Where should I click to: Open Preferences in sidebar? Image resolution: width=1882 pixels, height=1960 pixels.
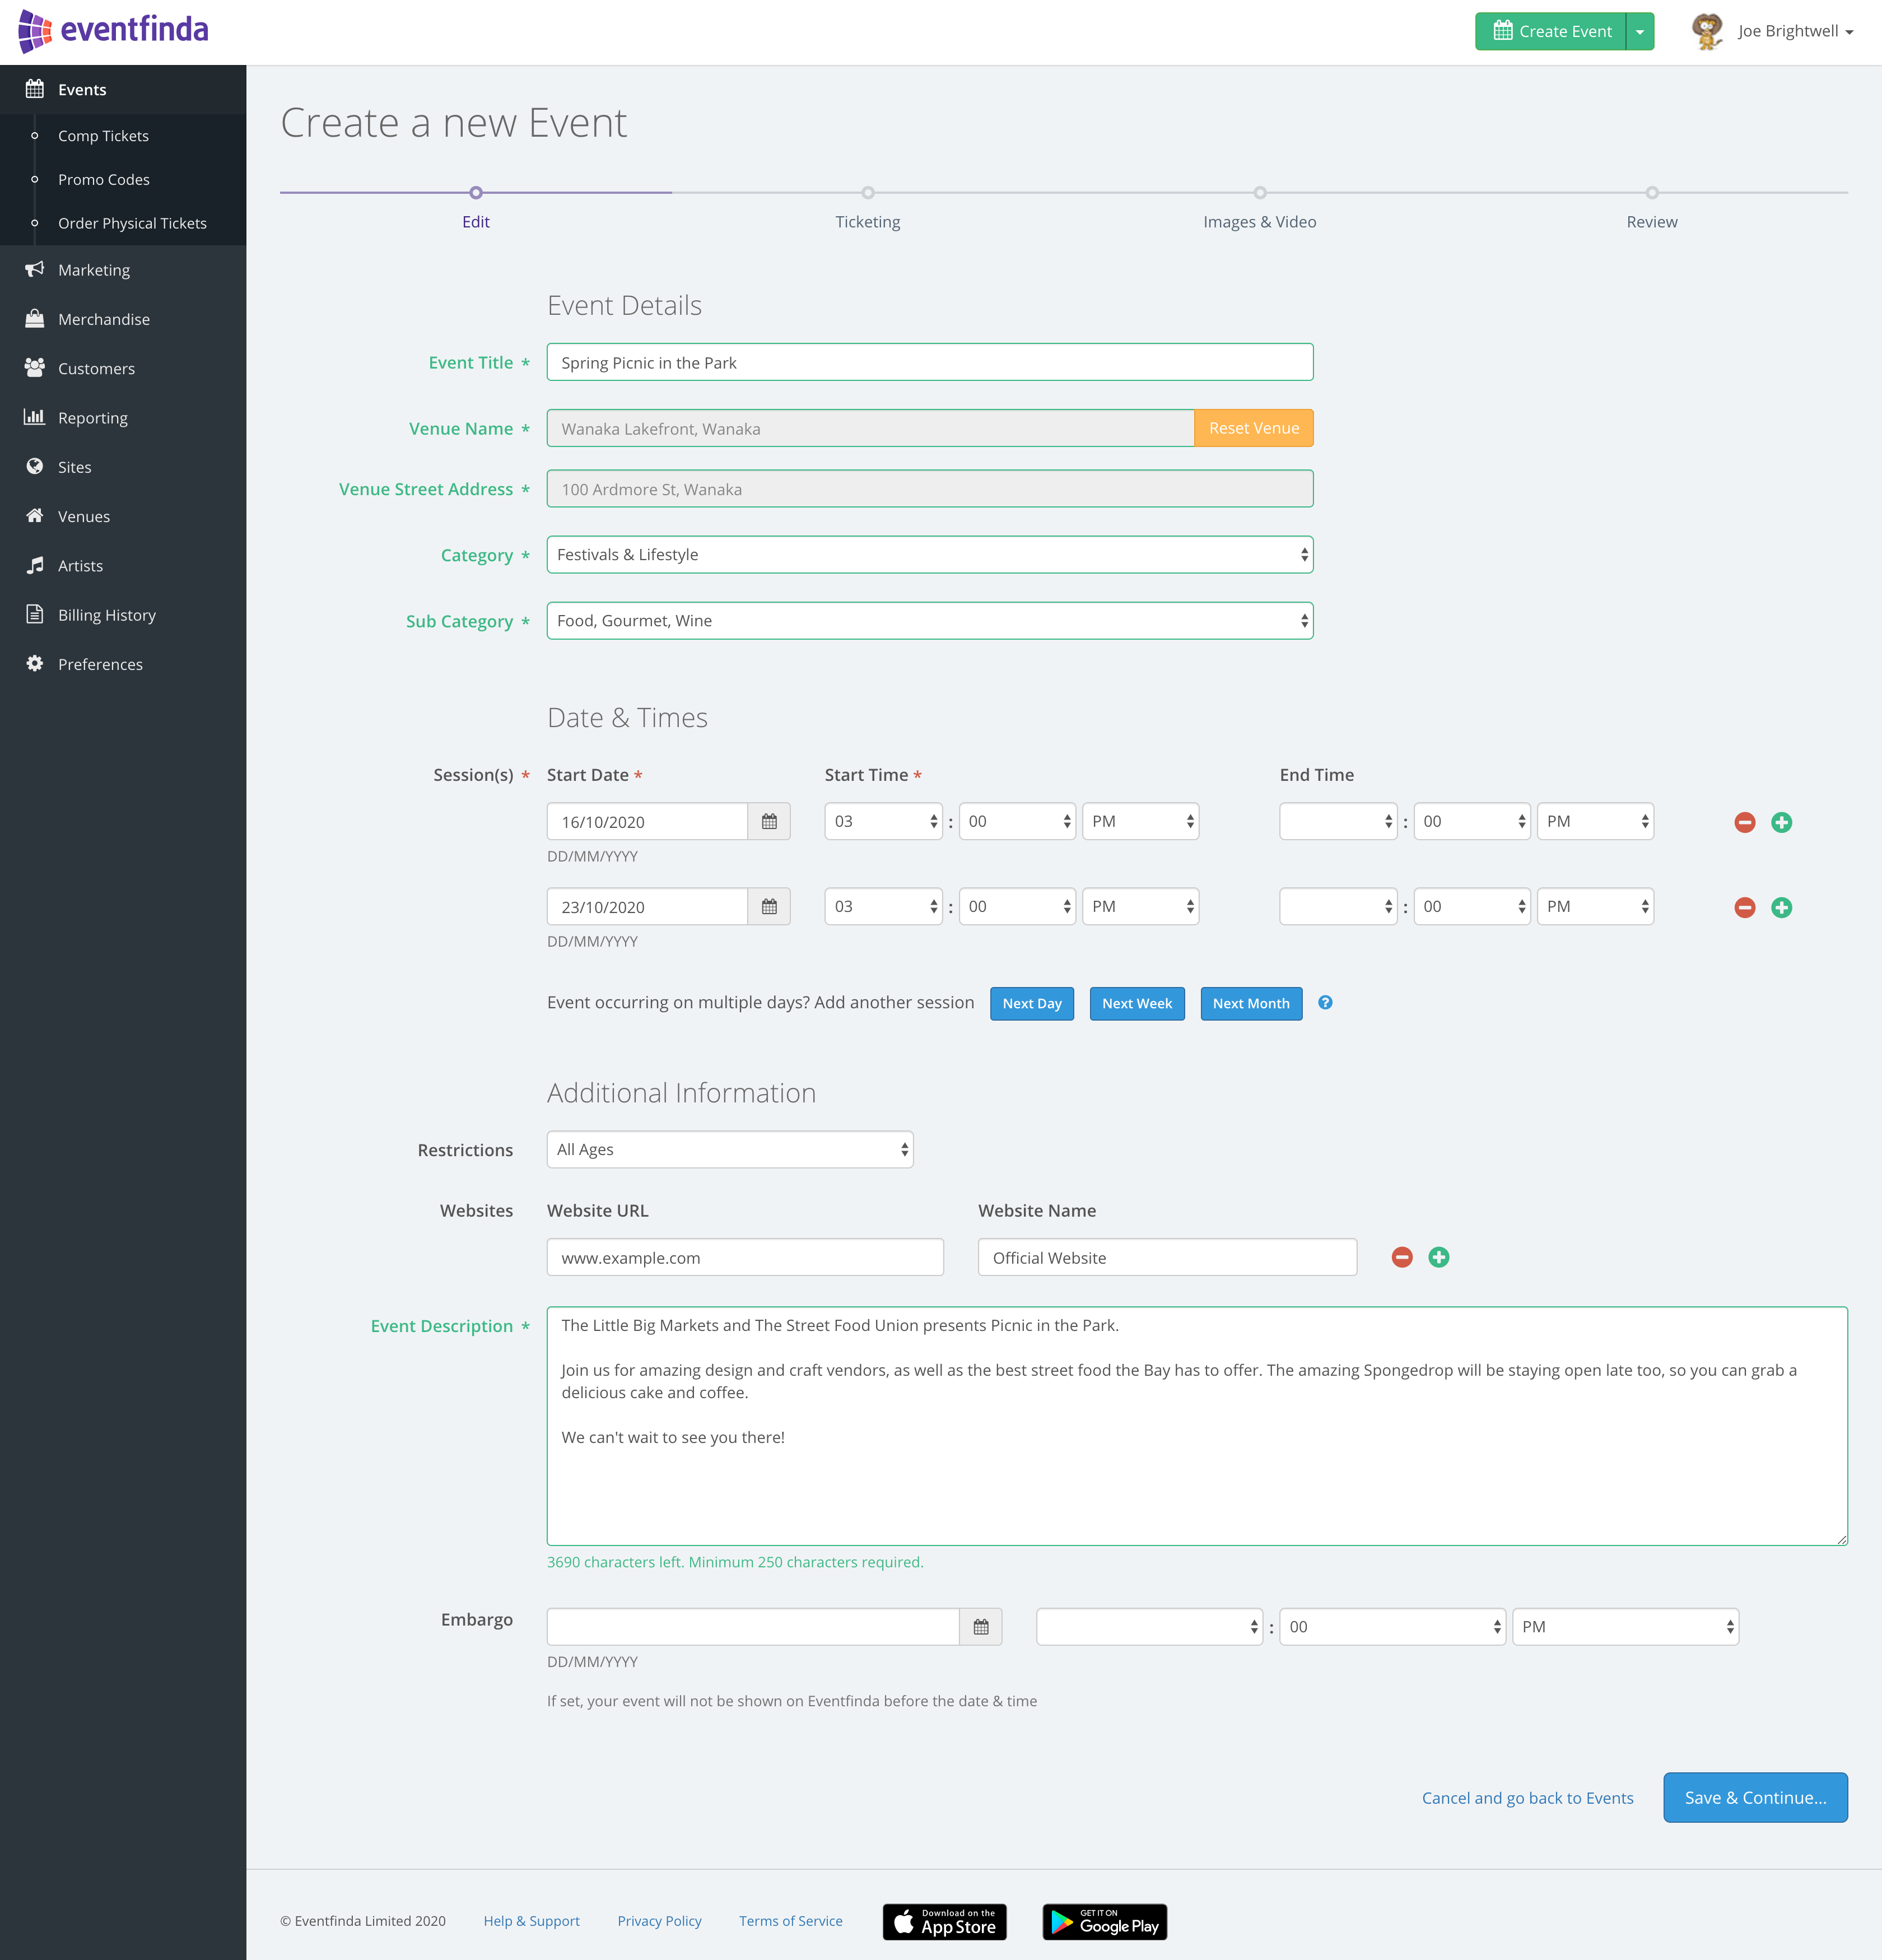click(x=123, y=664)
